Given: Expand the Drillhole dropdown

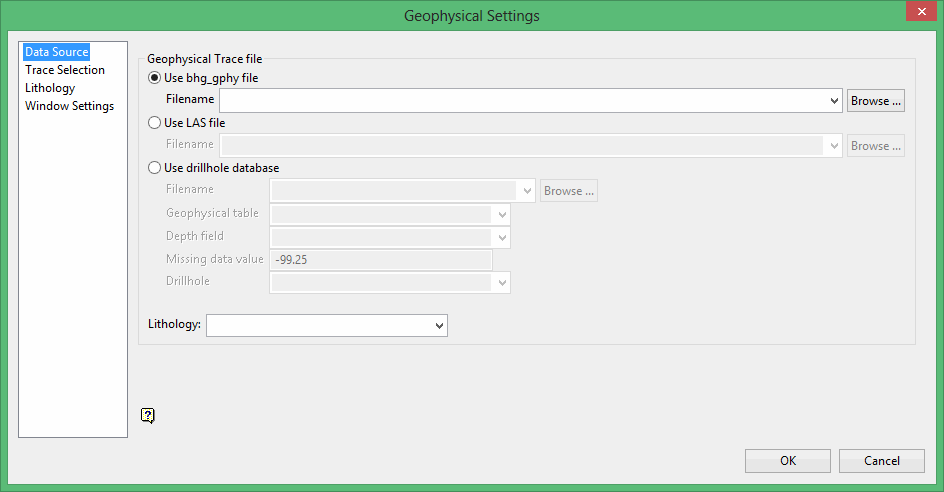Looking at the screenshot, I should pyautogui.click(x=501, y=283).
